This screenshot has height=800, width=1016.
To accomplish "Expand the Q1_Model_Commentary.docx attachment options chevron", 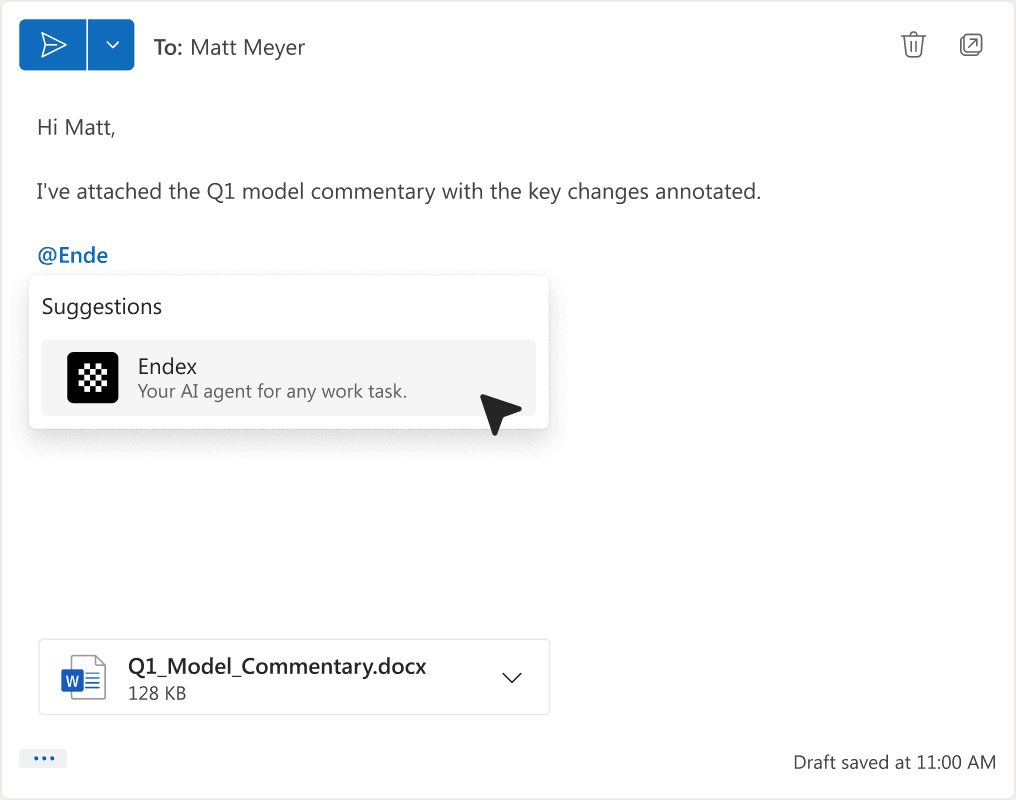I will [x=512, y=678].
